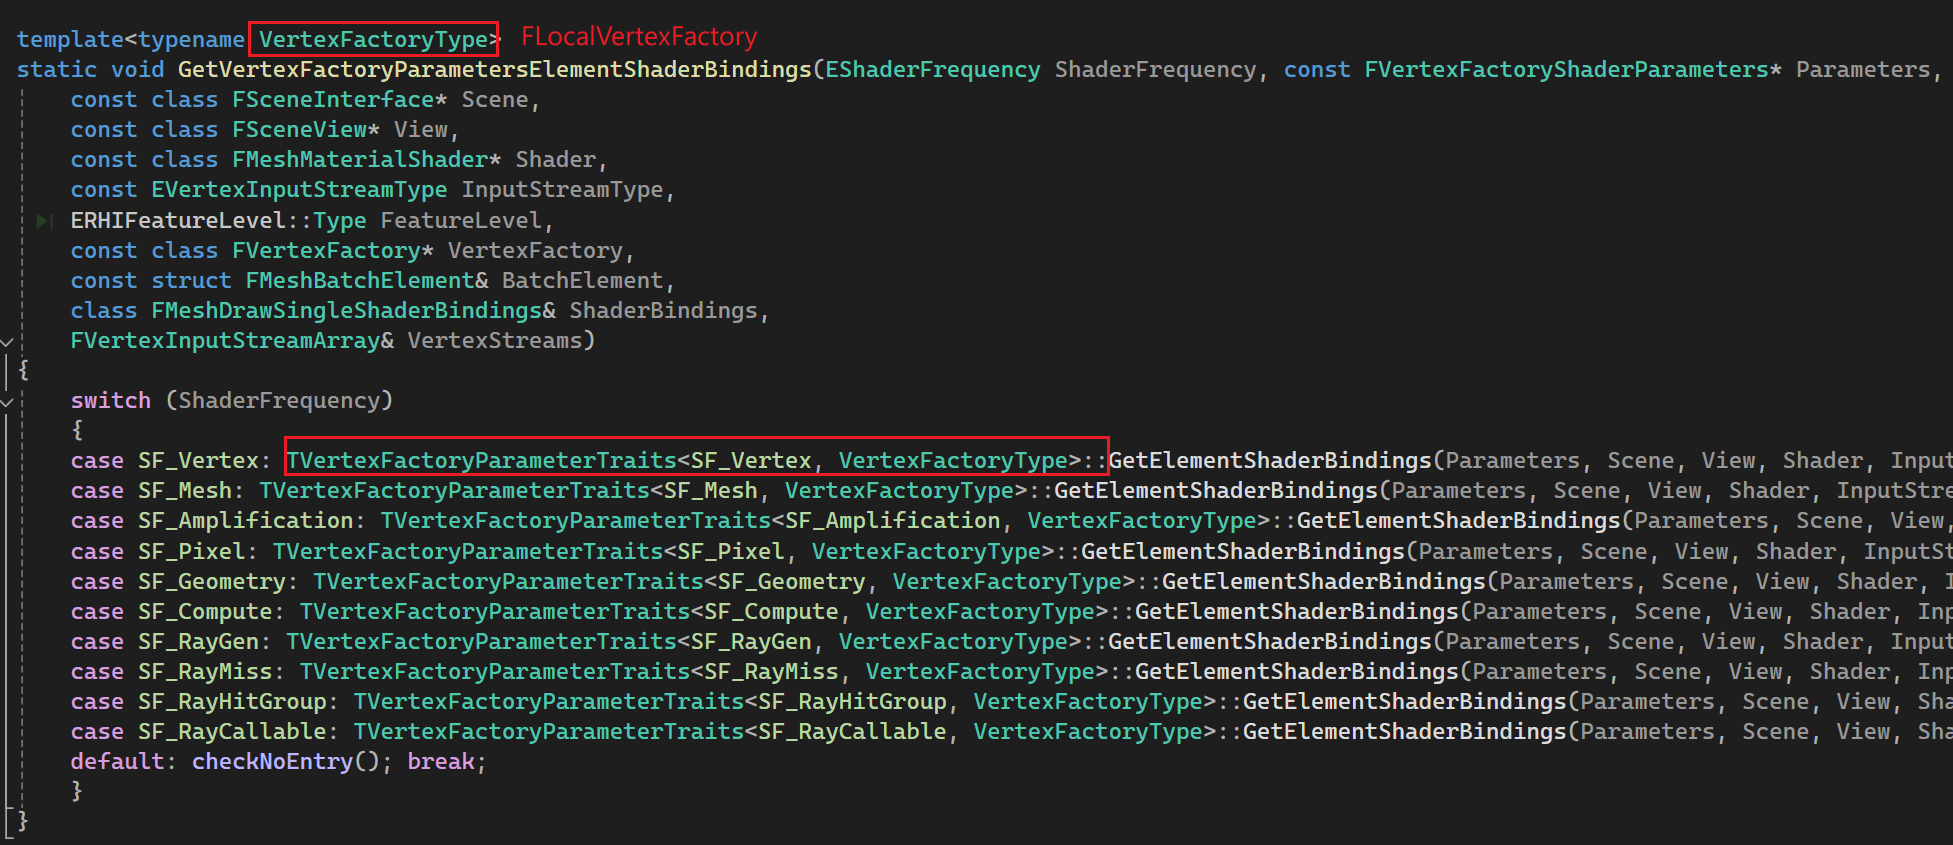Click the red-boxed VertexFactoryType template parameter
The width and height of the screenshot is (1953, 845).
click(373, 39)
